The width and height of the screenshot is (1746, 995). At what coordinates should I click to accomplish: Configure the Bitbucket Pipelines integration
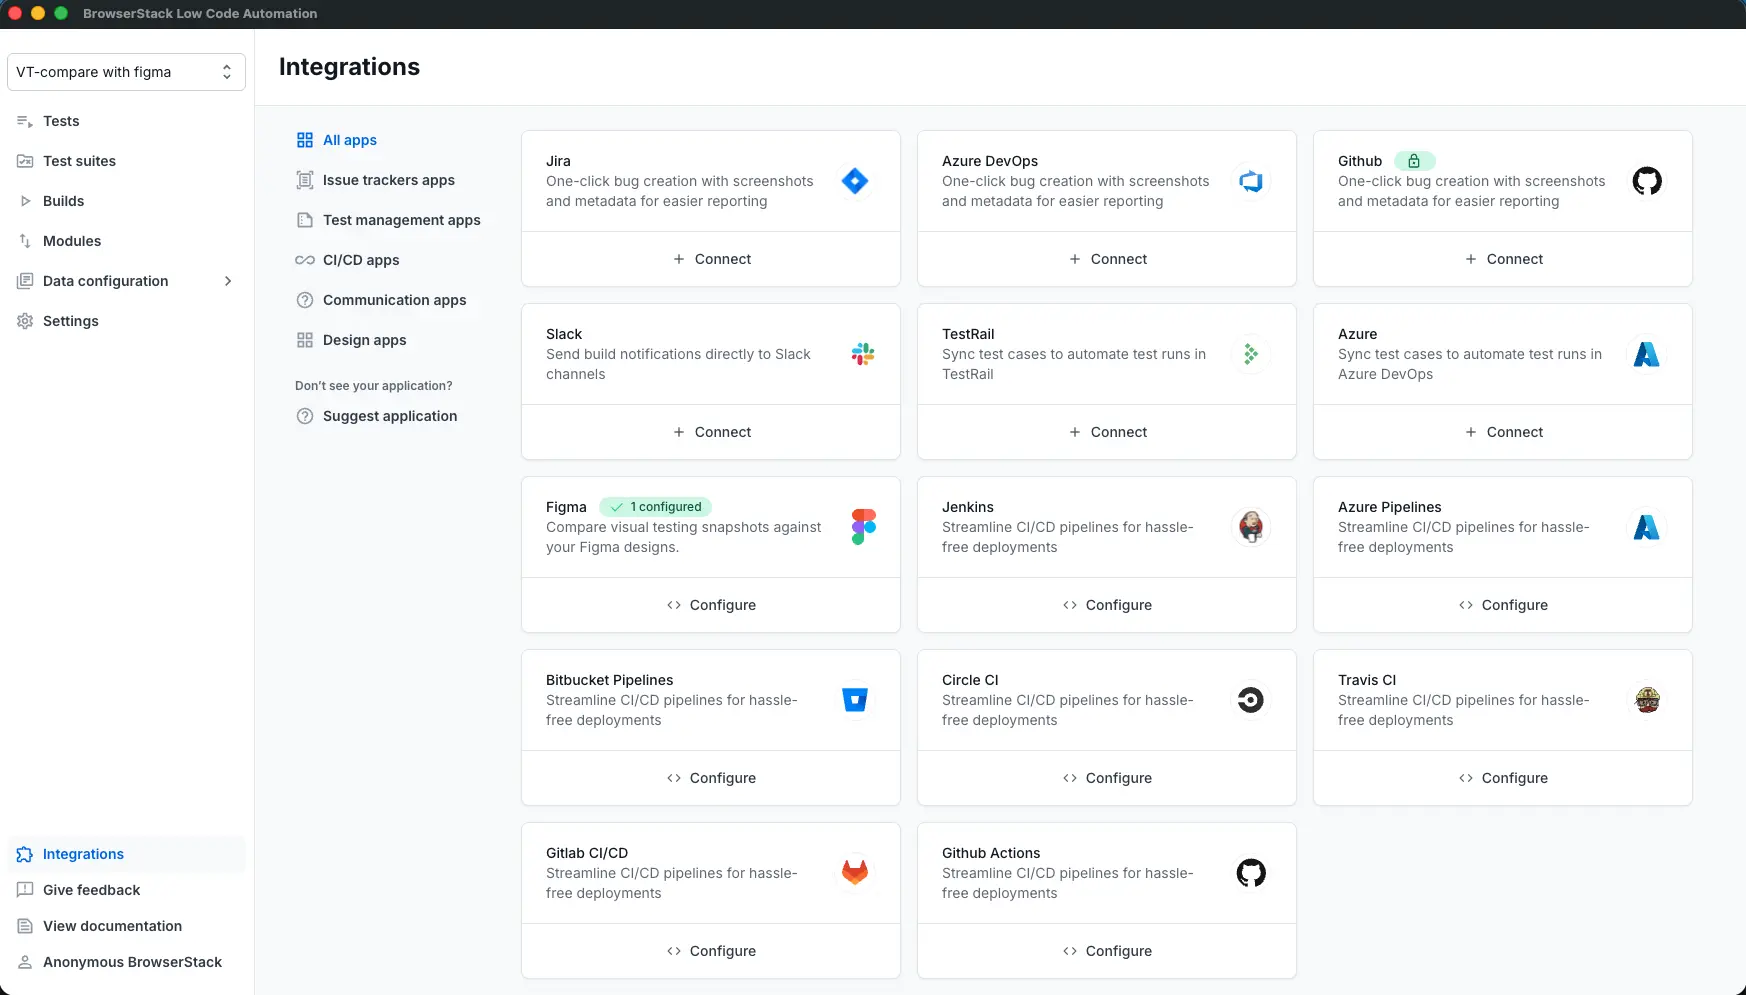click(x=711, y=778)
